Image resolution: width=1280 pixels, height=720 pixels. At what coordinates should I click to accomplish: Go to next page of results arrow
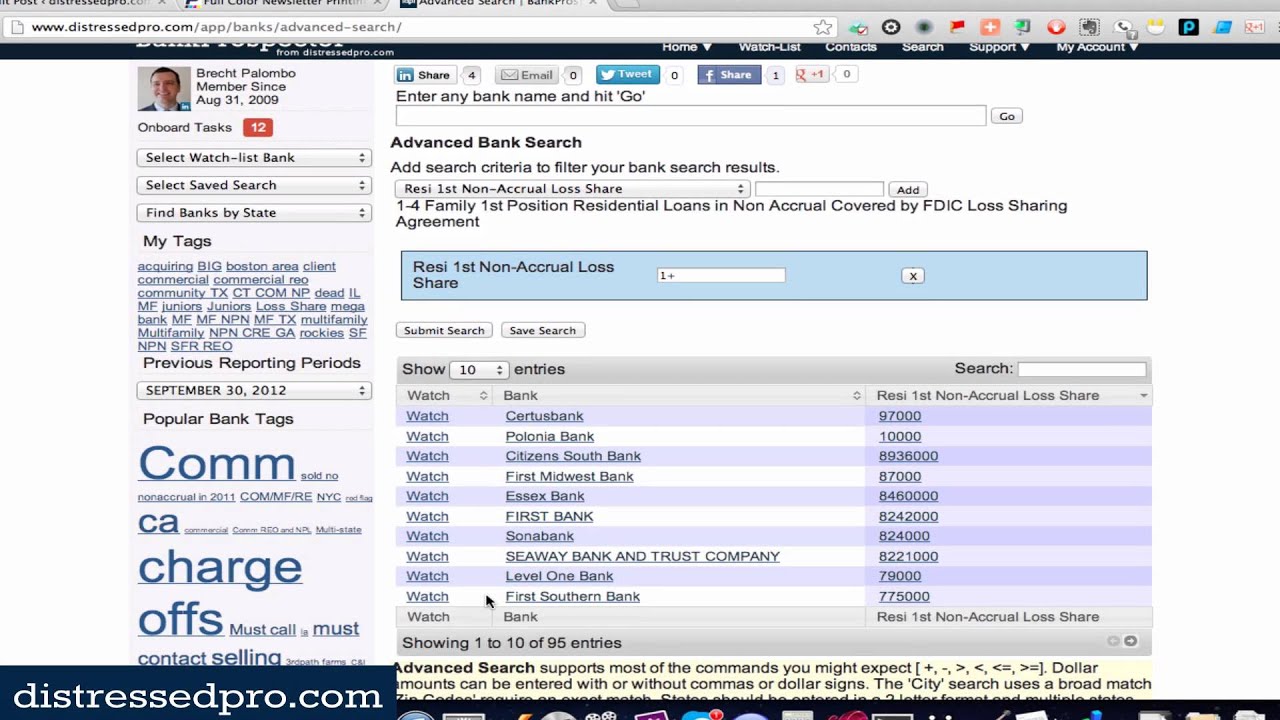(x=1130, y=641)
